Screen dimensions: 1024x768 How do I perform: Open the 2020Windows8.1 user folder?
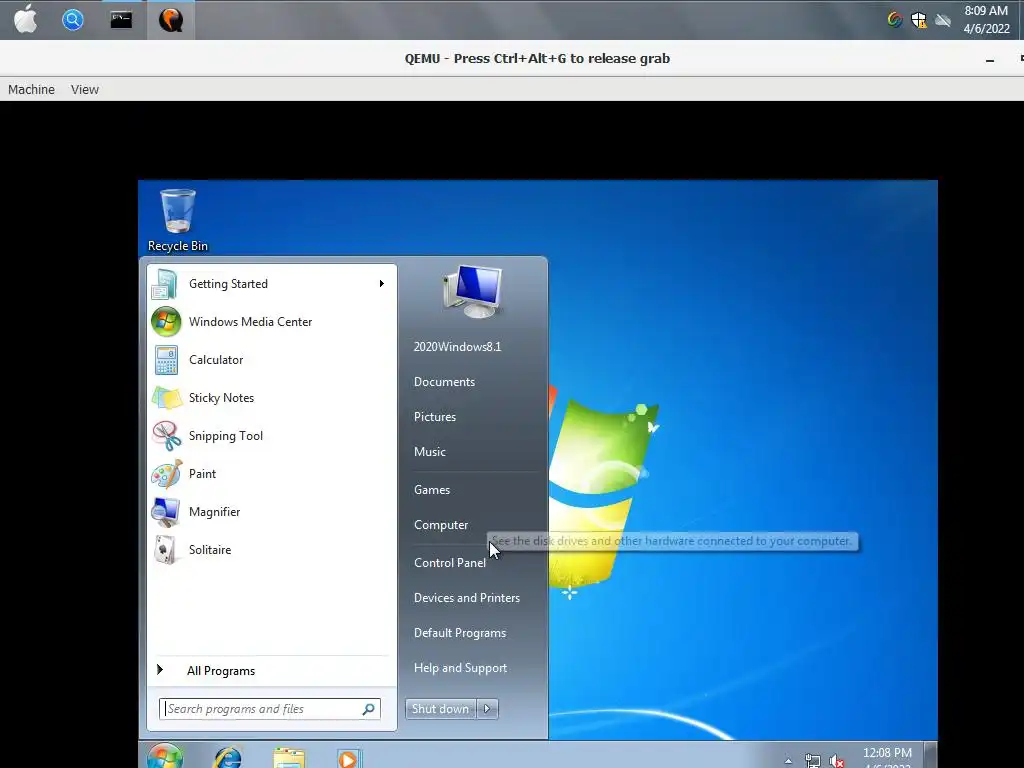click(x=457, y=347)
